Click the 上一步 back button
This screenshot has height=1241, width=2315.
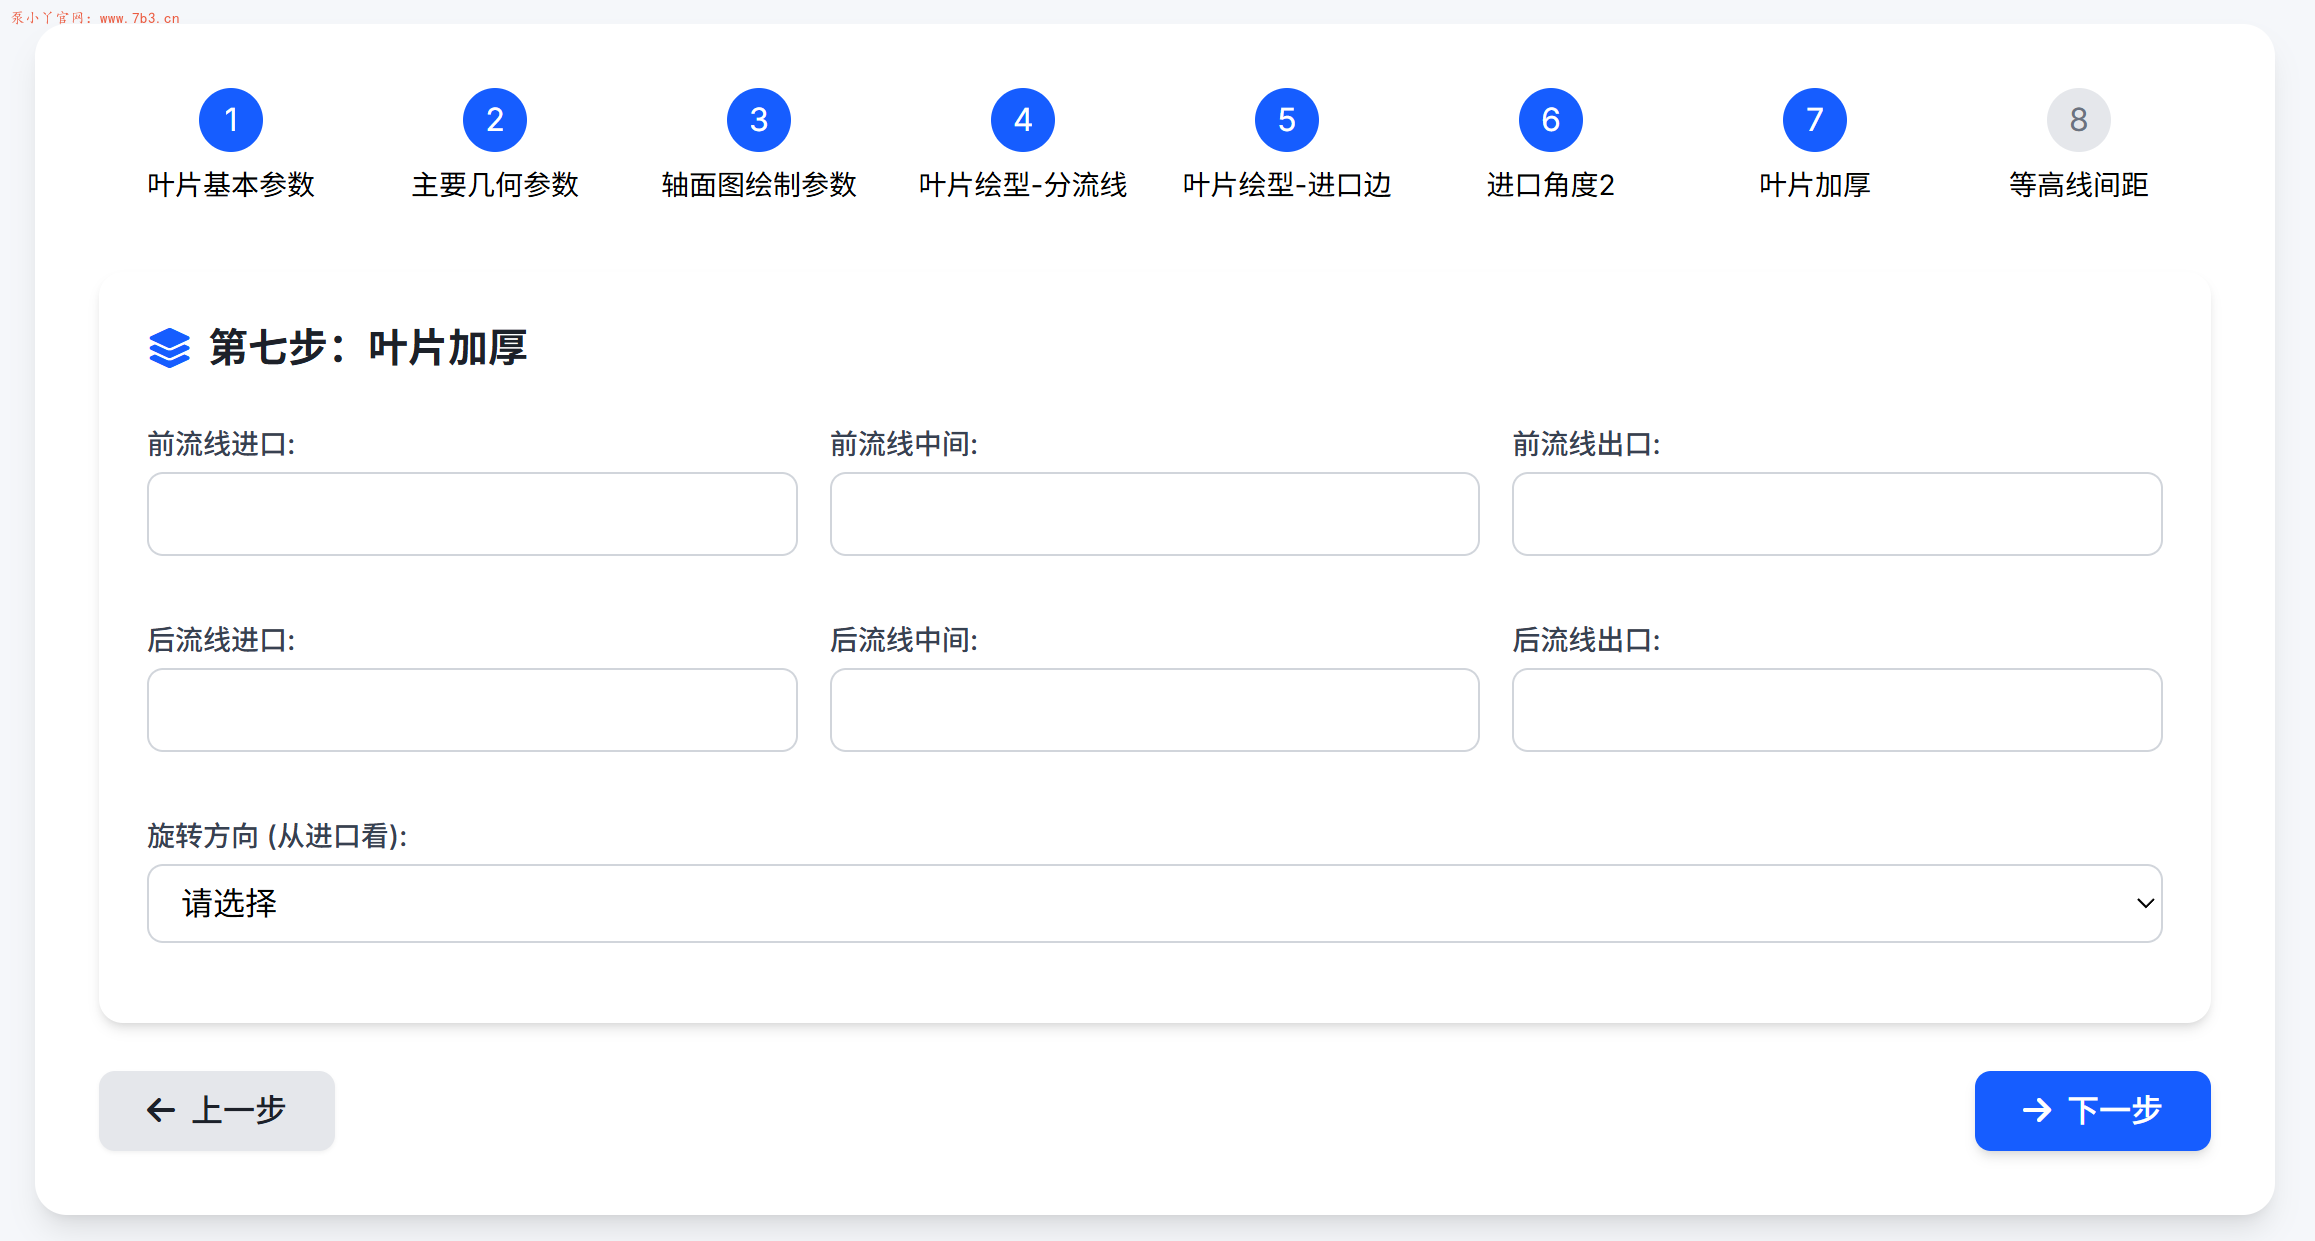[217, 1110]
